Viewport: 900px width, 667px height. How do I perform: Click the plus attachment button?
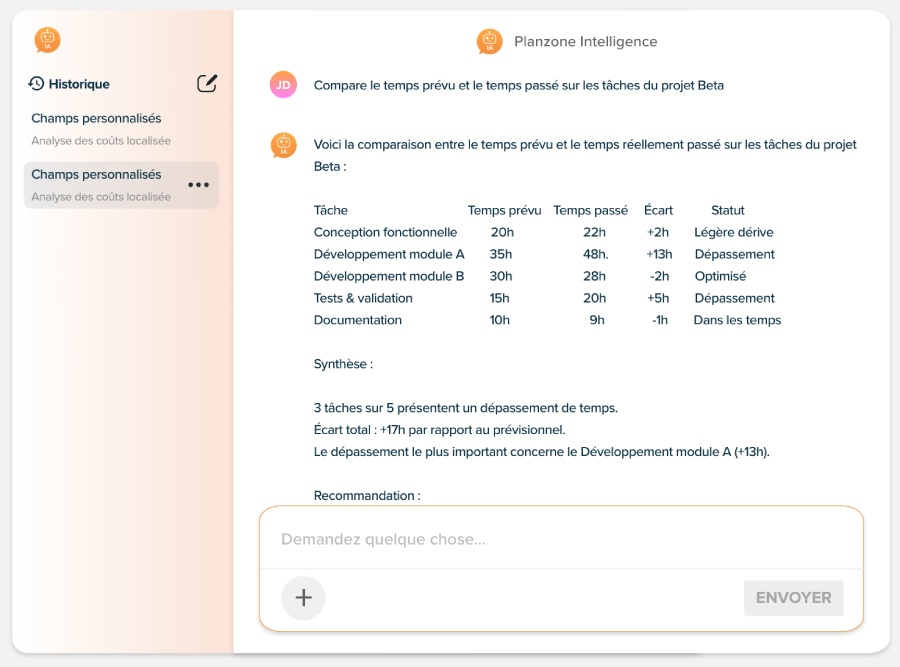(x=302, y=598)
